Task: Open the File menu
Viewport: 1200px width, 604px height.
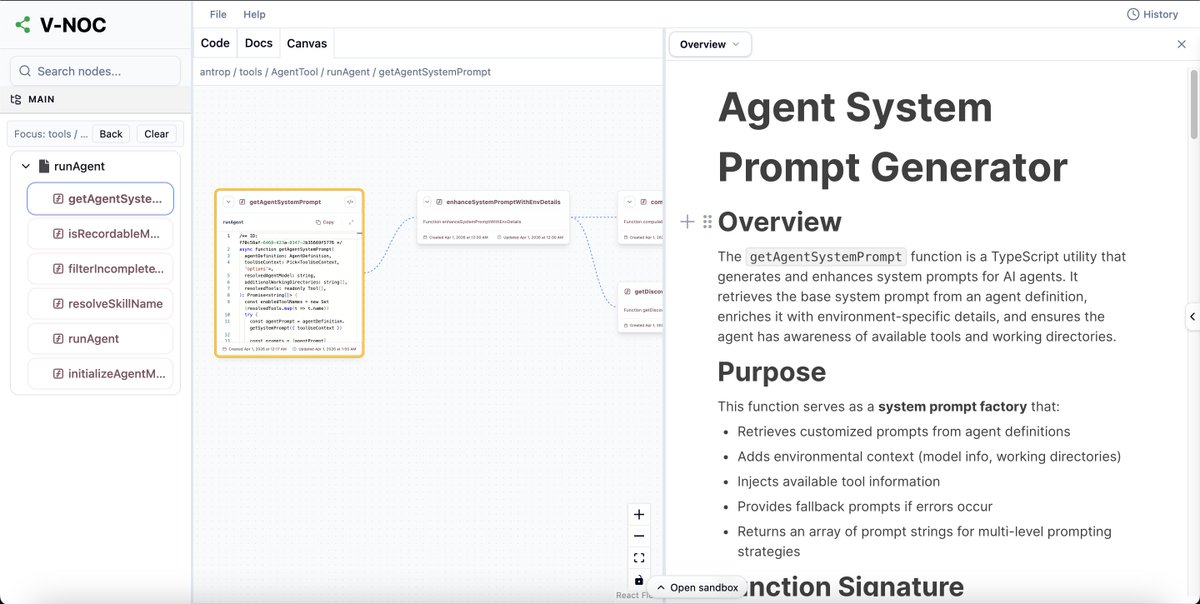Action: pos(218,14)
